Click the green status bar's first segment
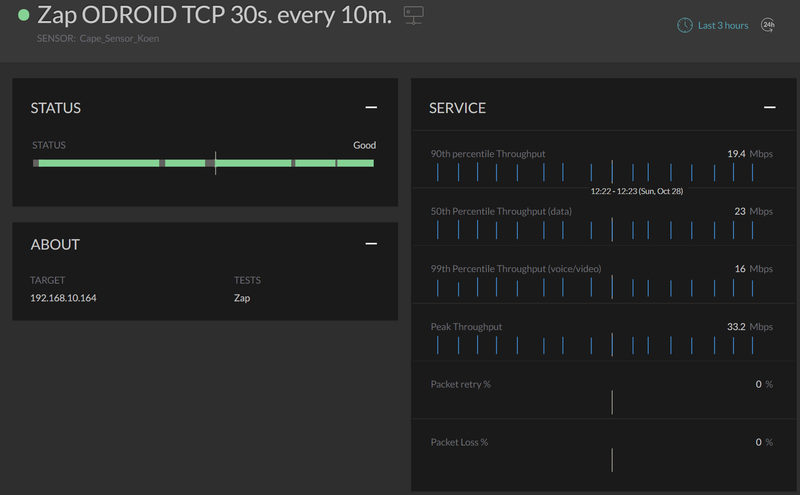The width and height of the screenshot is (800, 495). (x=99, y=163)
